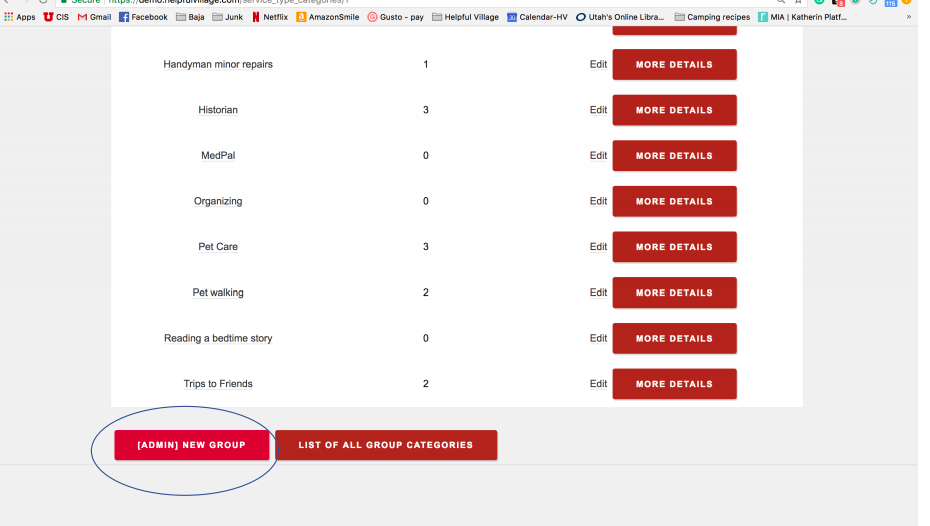930x526 pixels.
Task: Show more bookmarks via the overflow chevron
Action: pyautogui.click(x=909, y=17)
